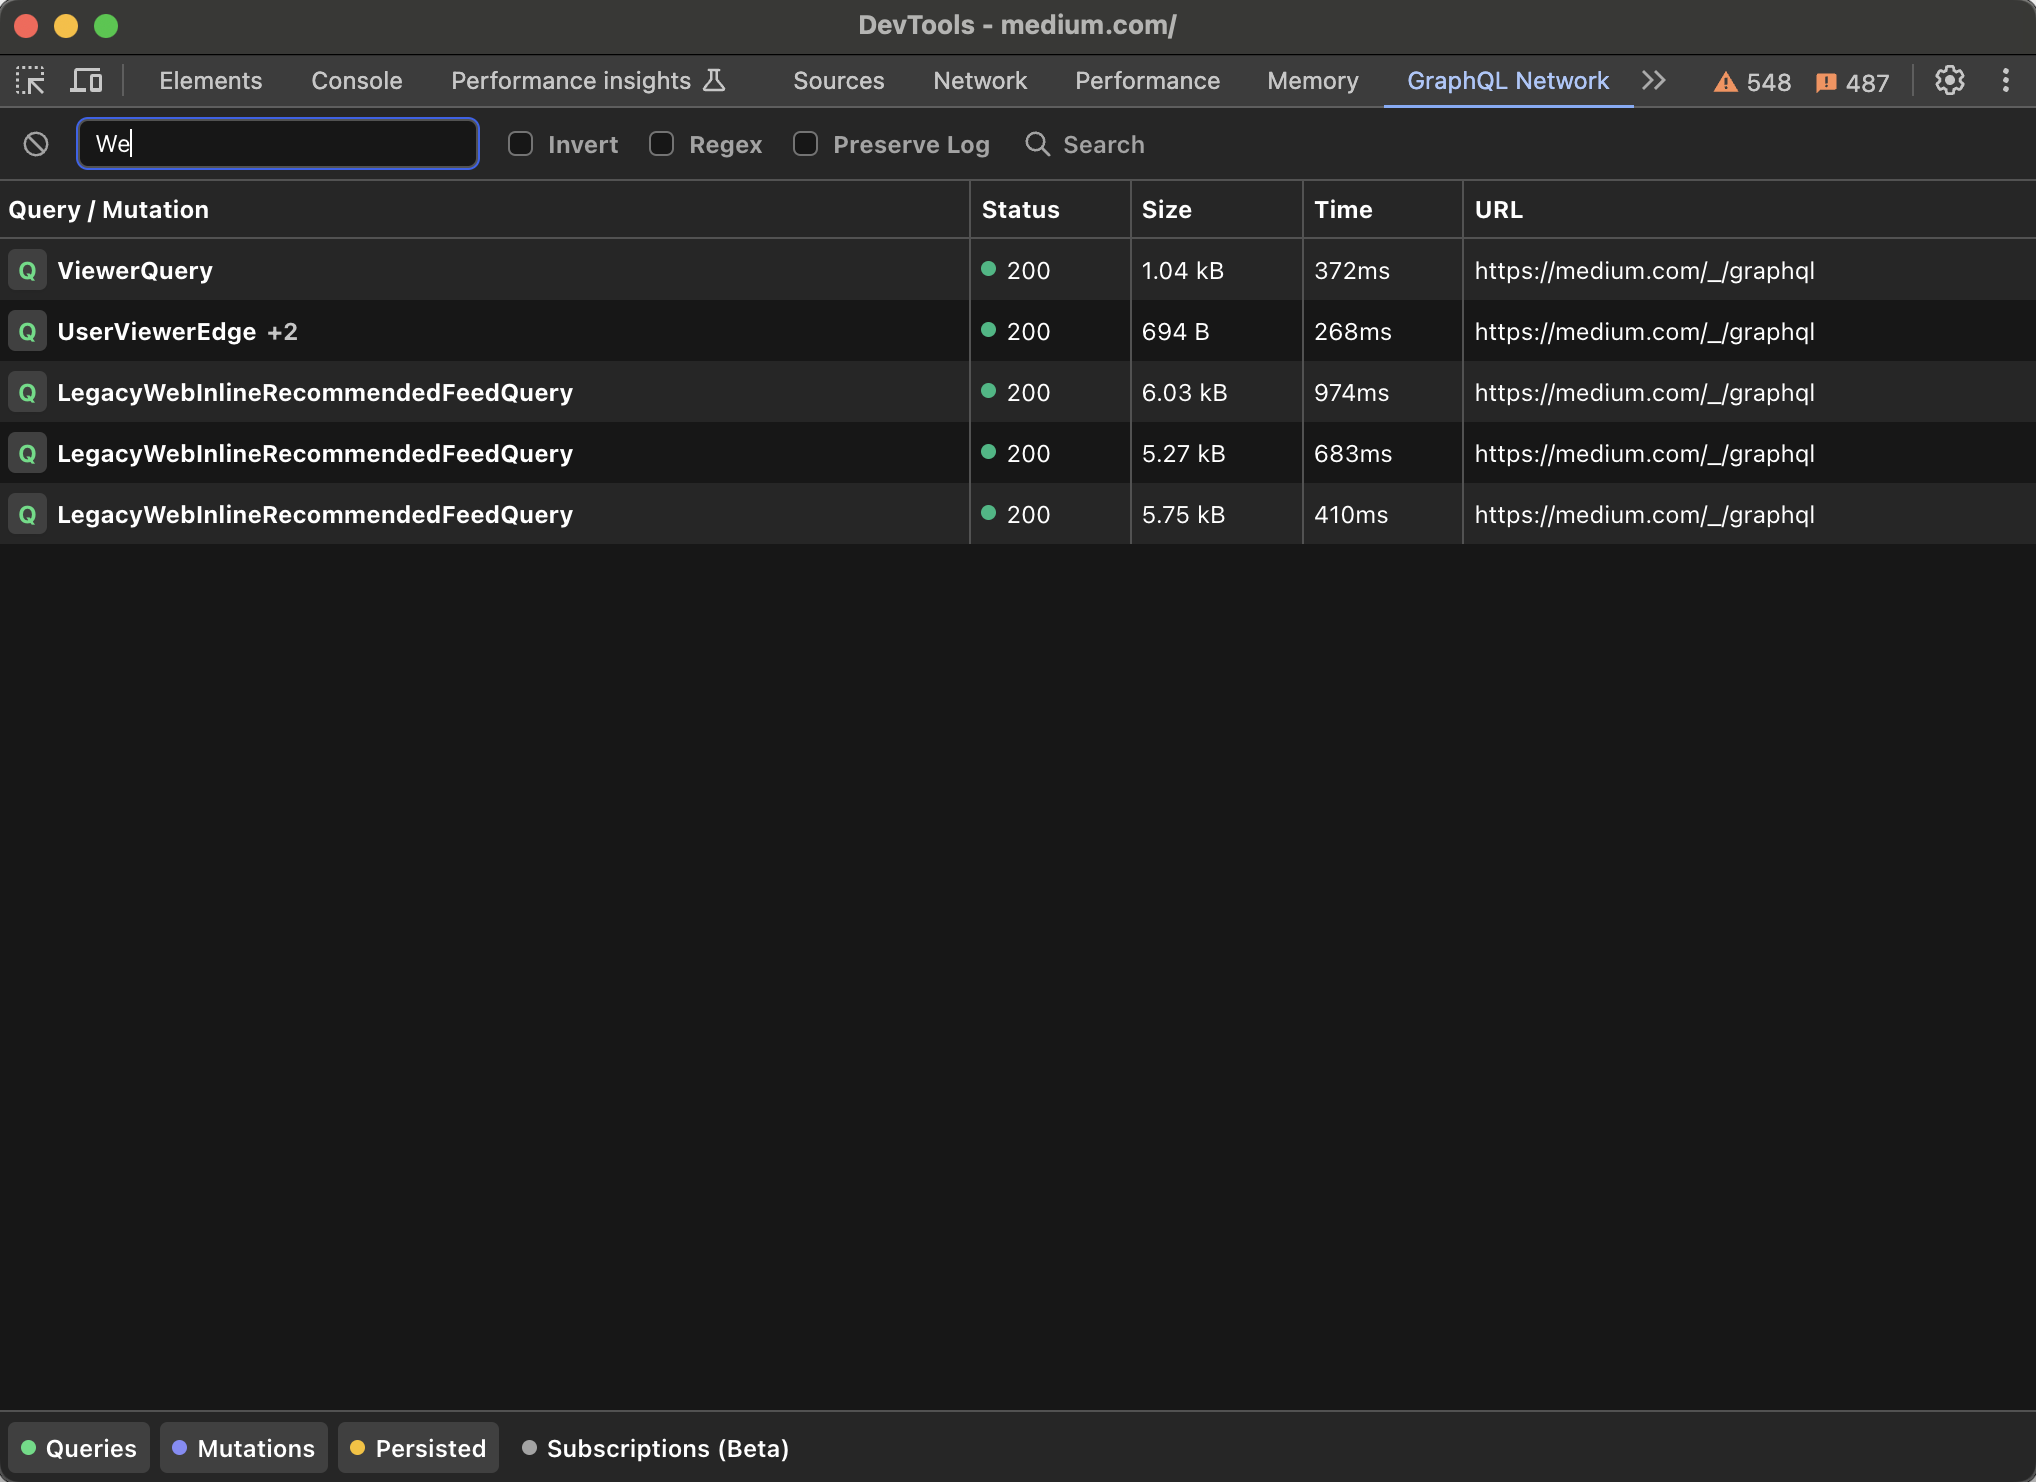Turn on Preserve Log
Image resolution: width=2036 pixels, height=1482 pixels.
coord(805,144)
